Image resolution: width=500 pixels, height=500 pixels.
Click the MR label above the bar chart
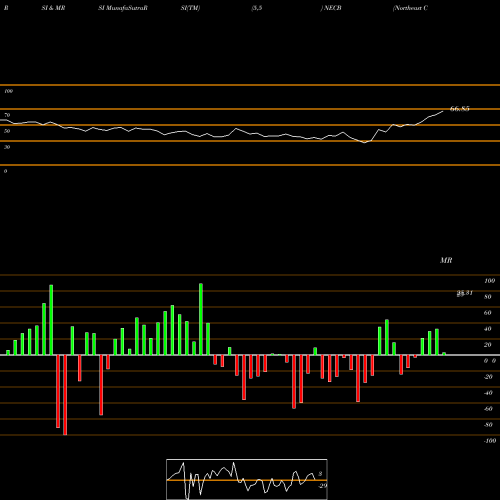[x=446, y=260]
